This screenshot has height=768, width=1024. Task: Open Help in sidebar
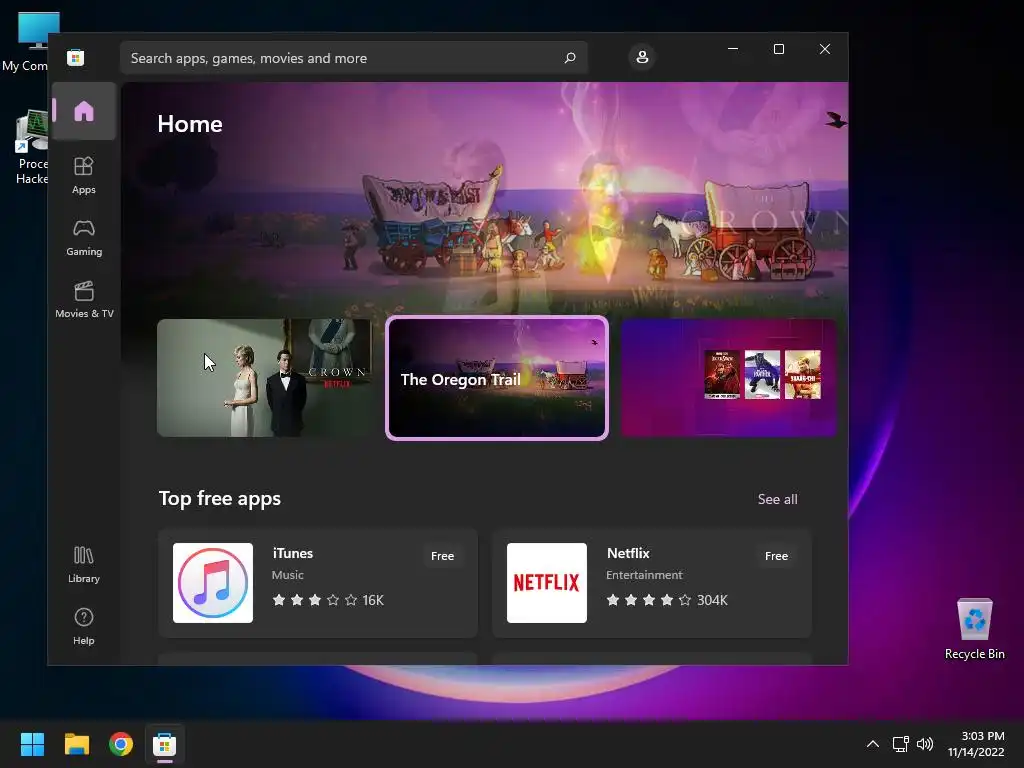pos(84,626)
